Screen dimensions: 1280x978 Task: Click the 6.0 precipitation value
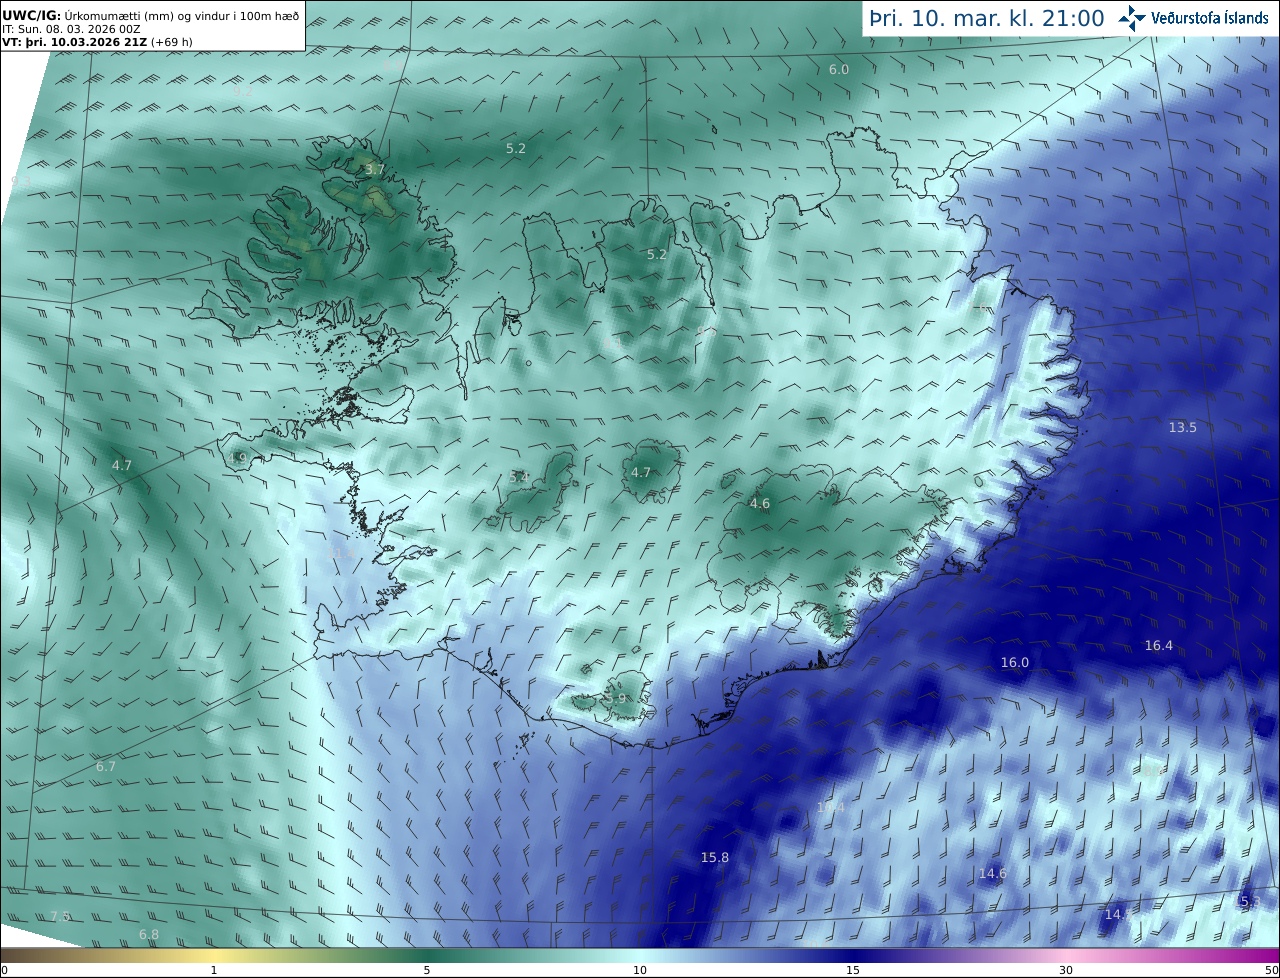pos(839,69)
